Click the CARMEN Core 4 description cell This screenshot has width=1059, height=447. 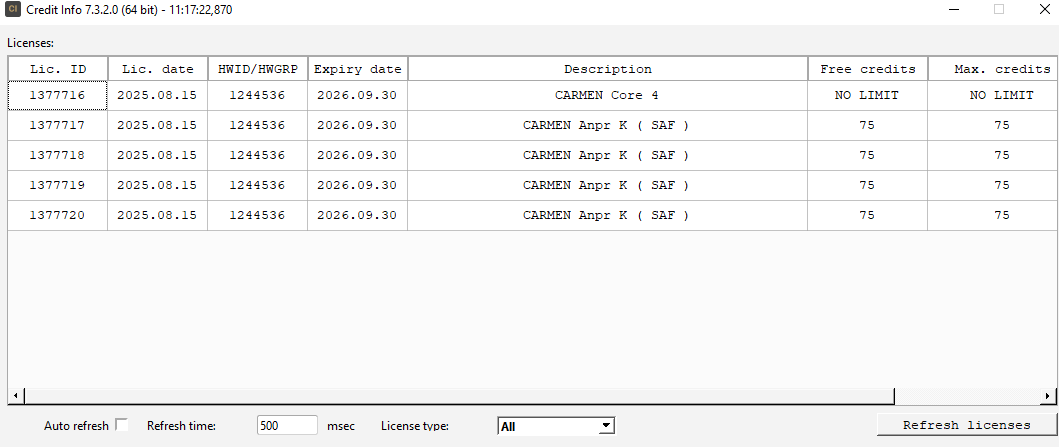[x=608, y=96]
